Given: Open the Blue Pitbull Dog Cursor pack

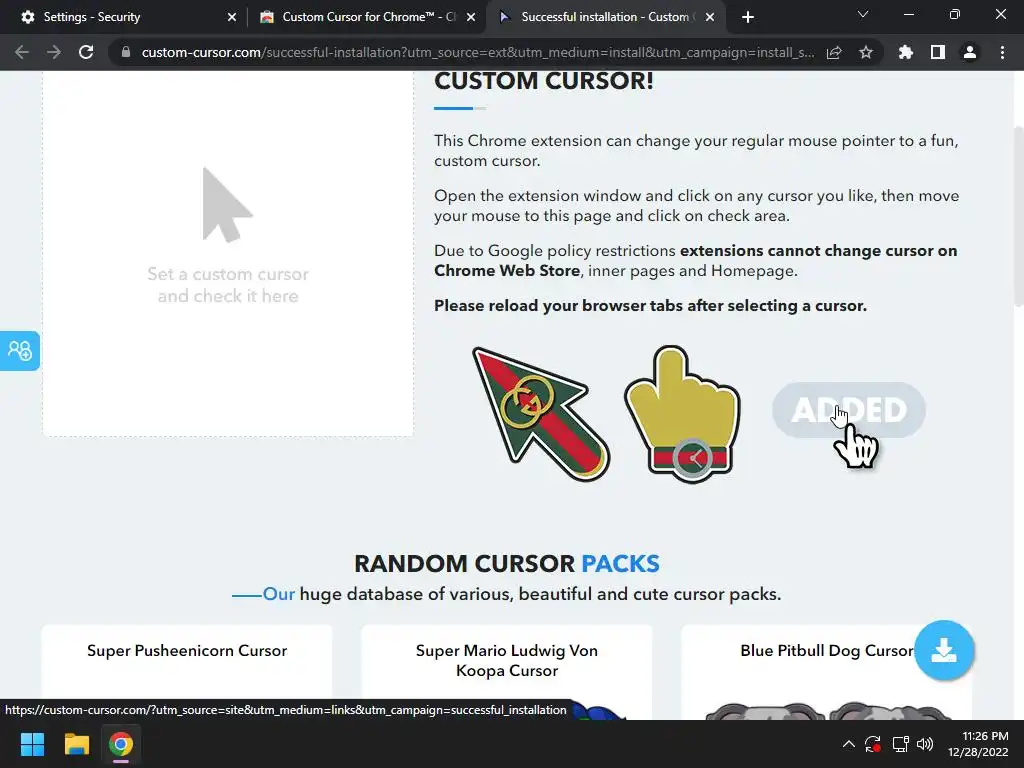Looking at the screenshot, I should [826, 650].
